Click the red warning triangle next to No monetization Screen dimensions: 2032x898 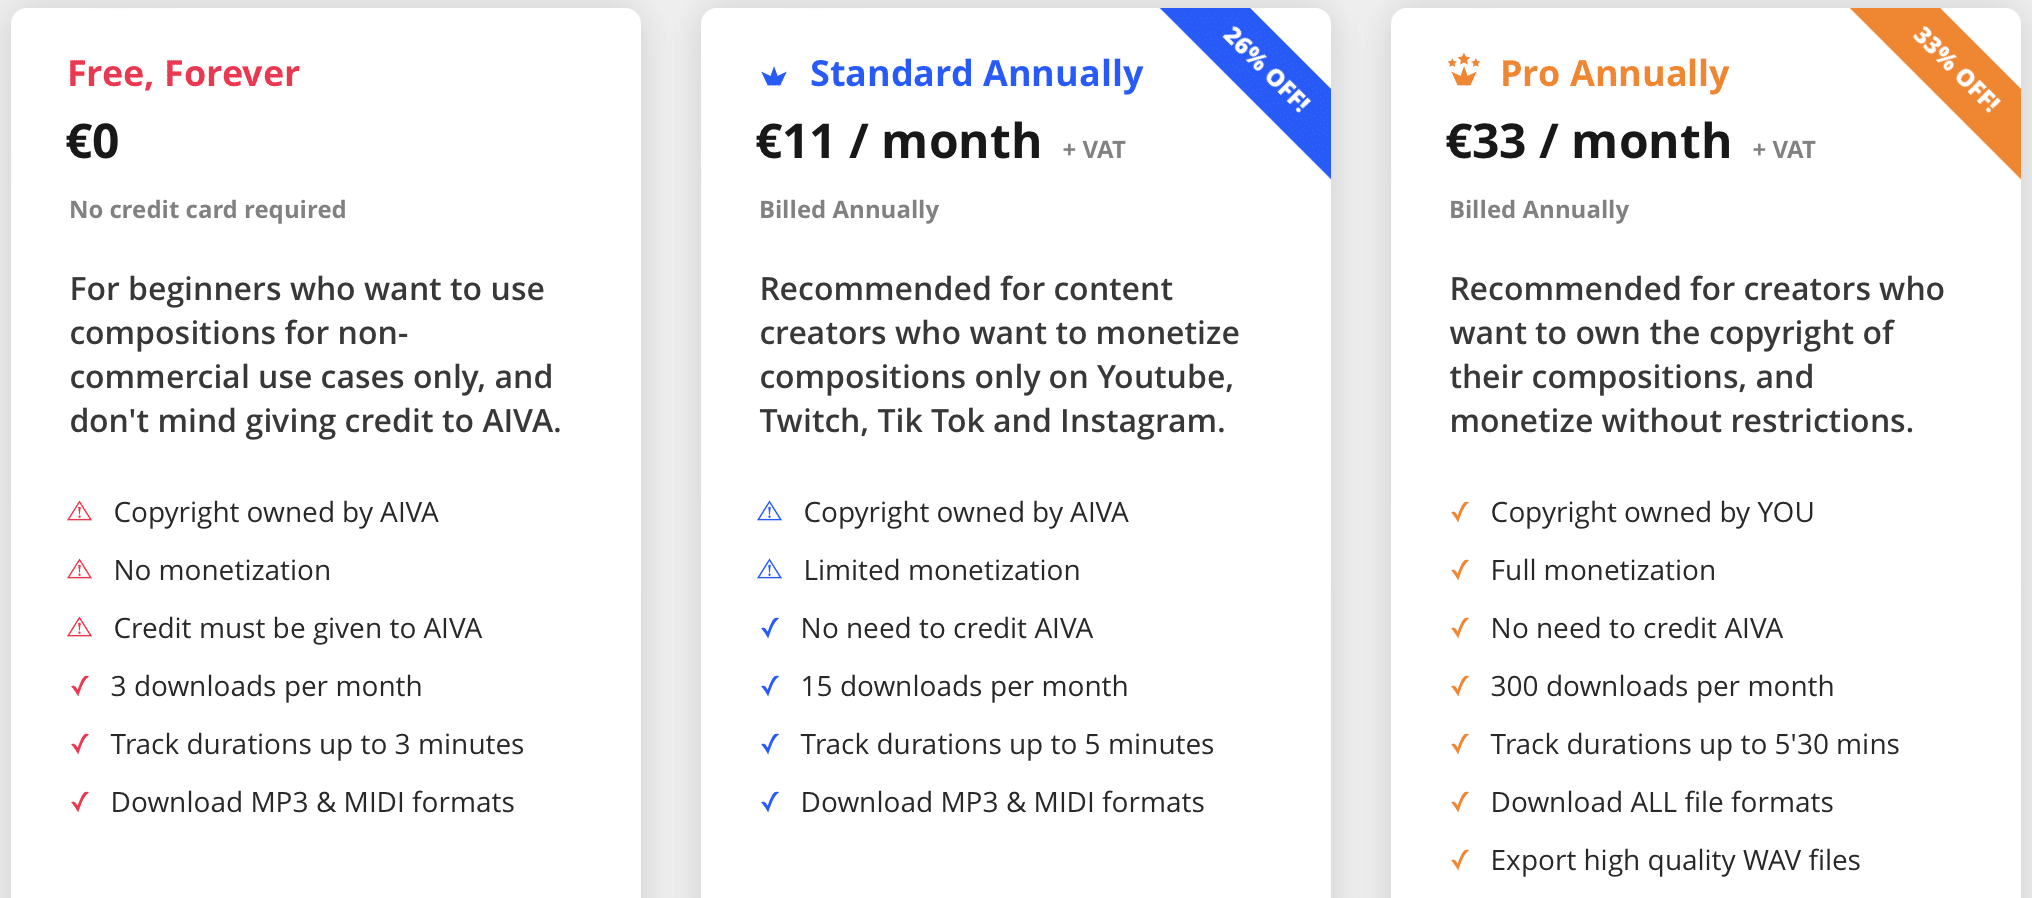[80, 570]
